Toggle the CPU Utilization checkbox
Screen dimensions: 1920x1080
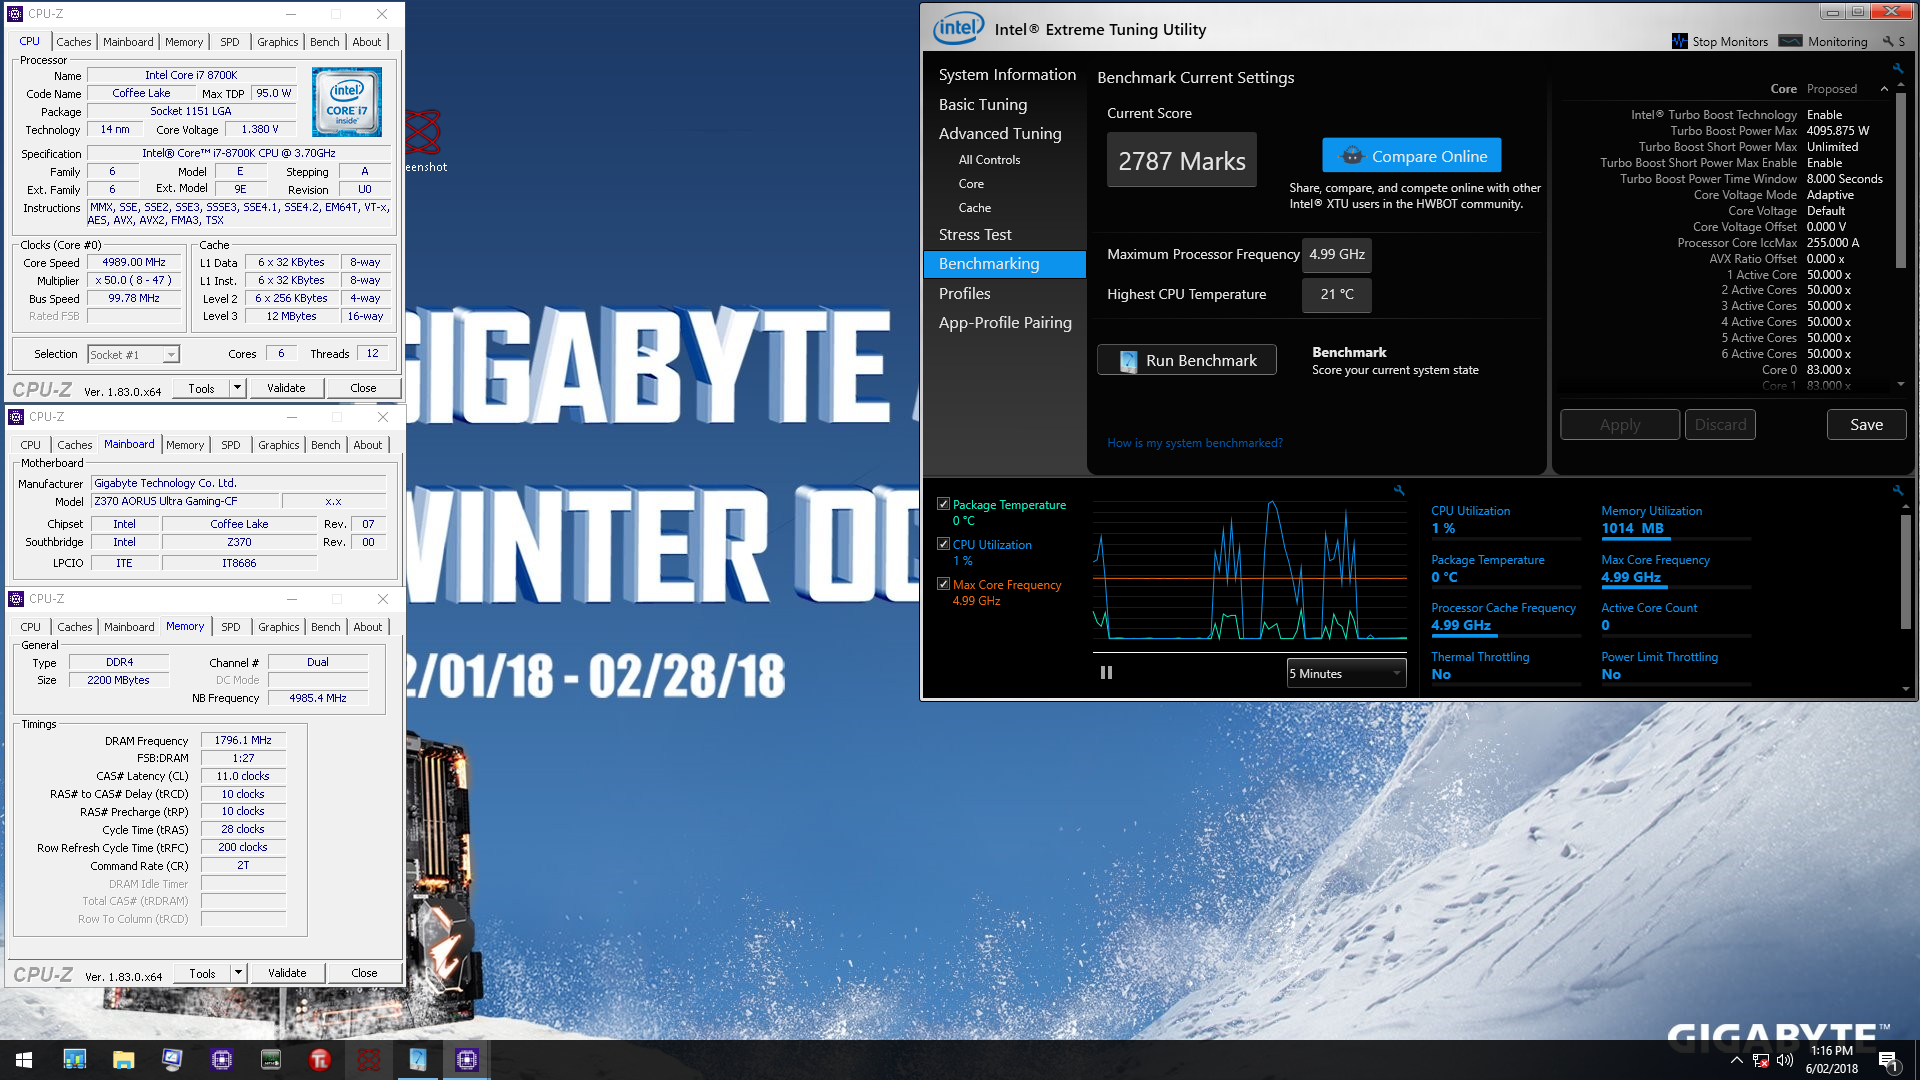click(943, 544)
